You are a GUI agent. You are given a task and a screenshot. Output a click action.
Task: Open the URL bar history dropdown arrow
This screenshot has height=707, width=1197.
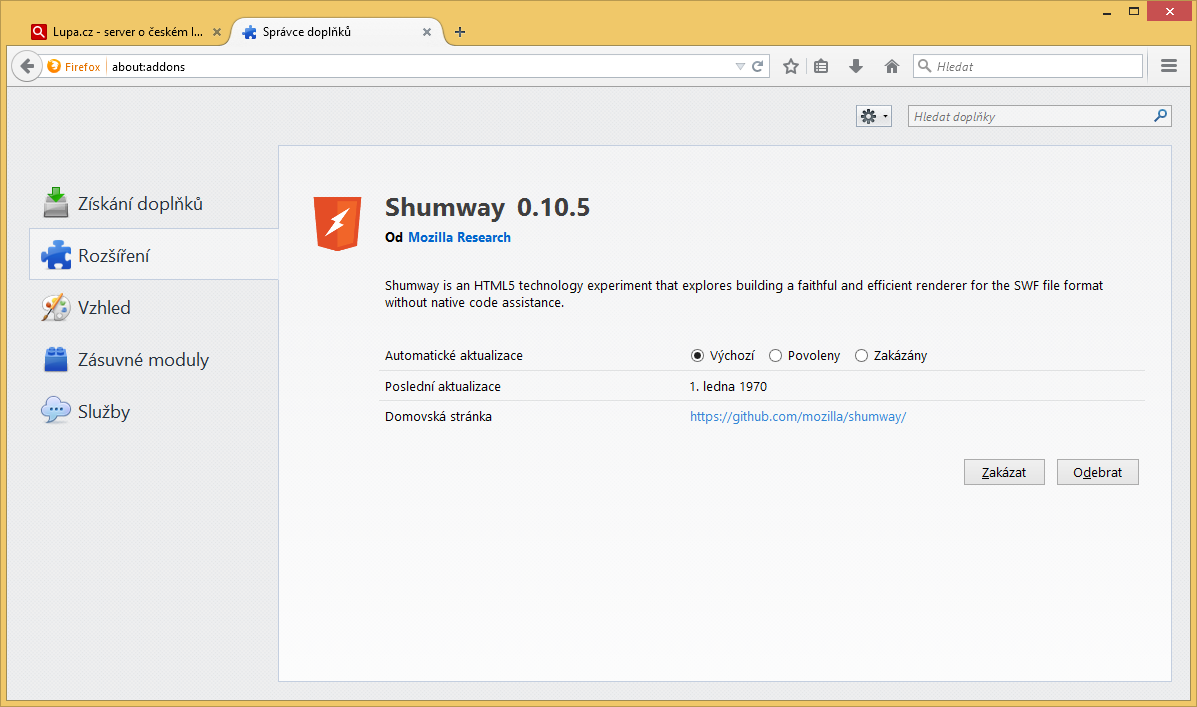pyautogui.click(x=740, y=67)
